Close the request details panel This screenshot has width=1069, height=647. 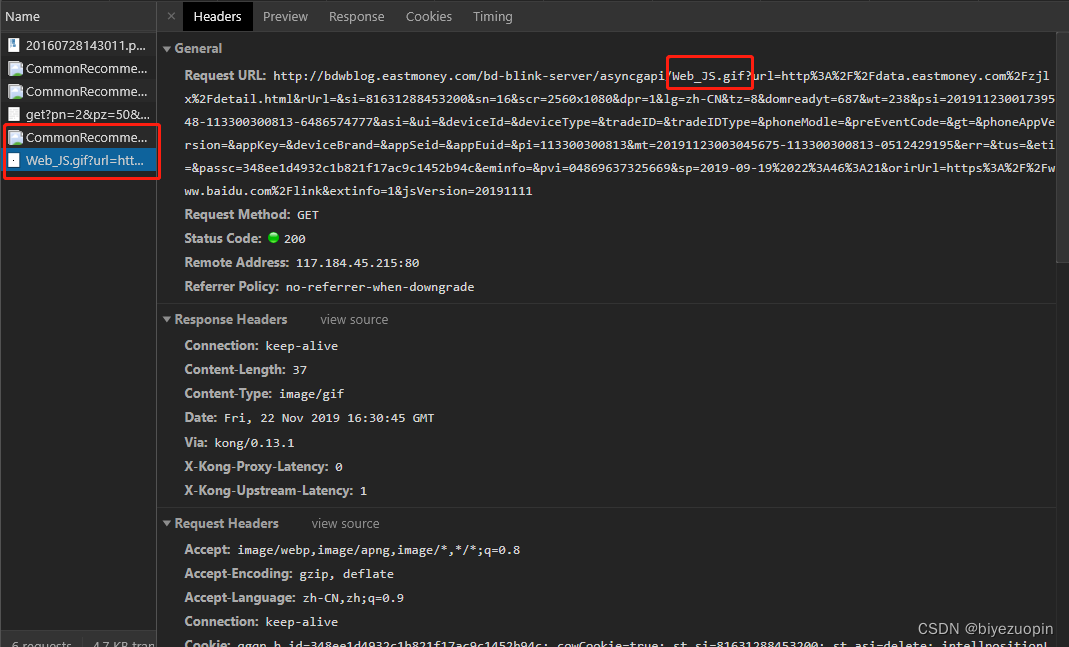point(171,16)
